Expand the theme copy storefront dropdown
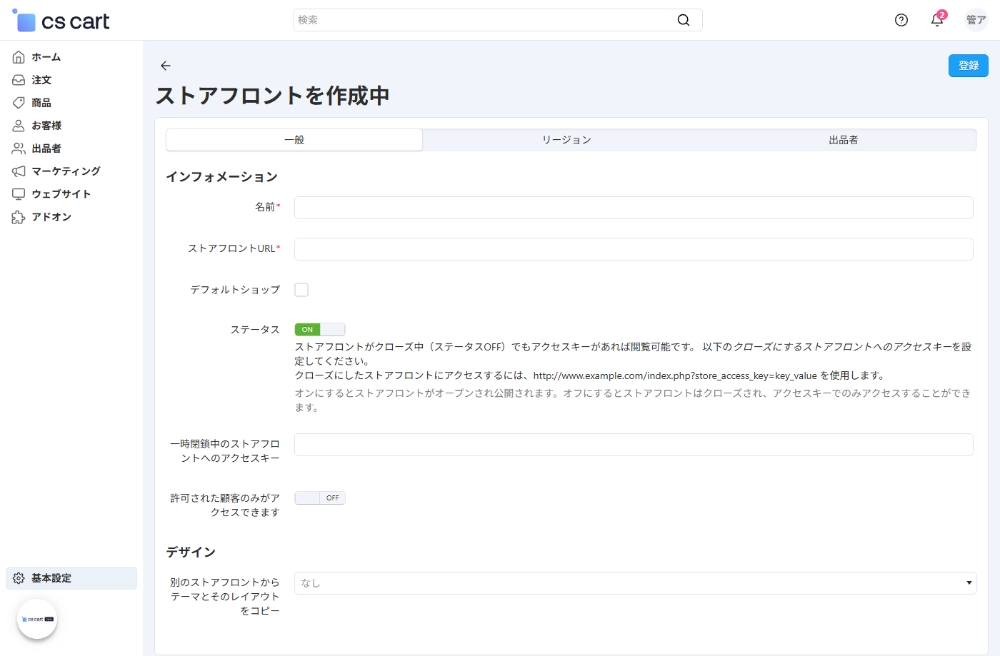The width and height of the screenshot is (1000, 656). [634, 583]
